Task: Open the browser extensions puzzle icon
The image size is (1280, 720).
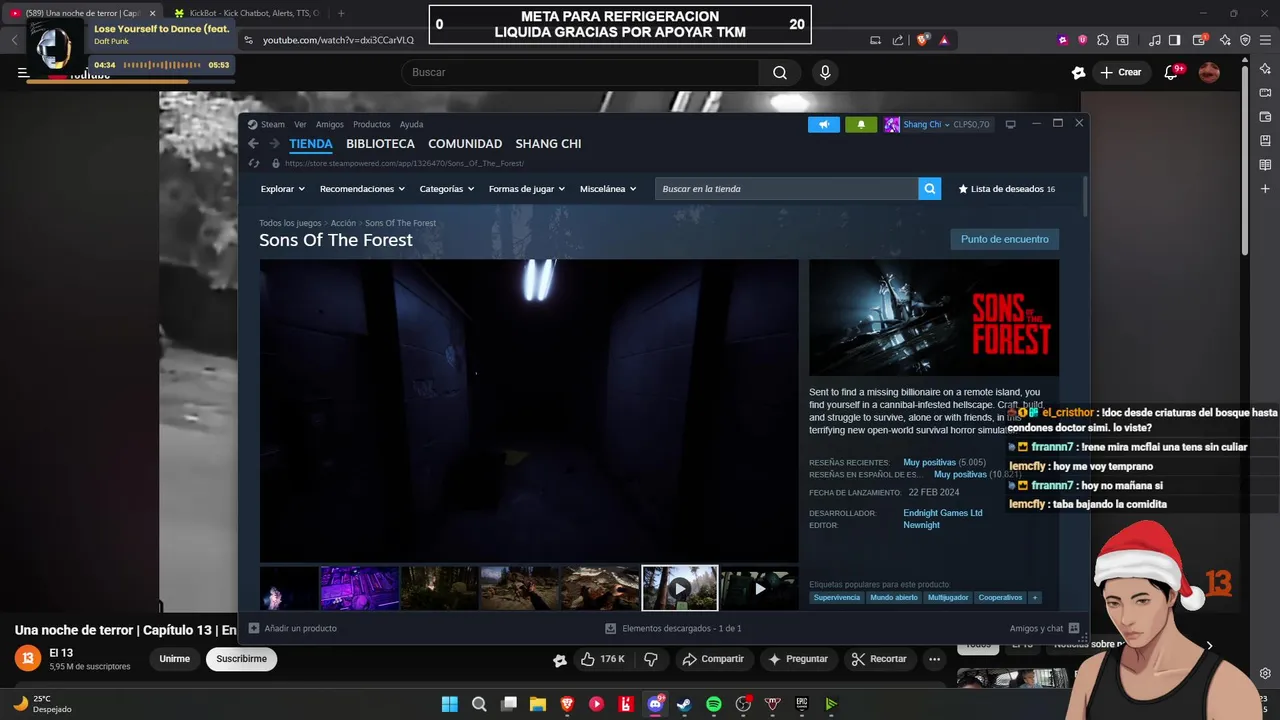Action: (1102, 40)
